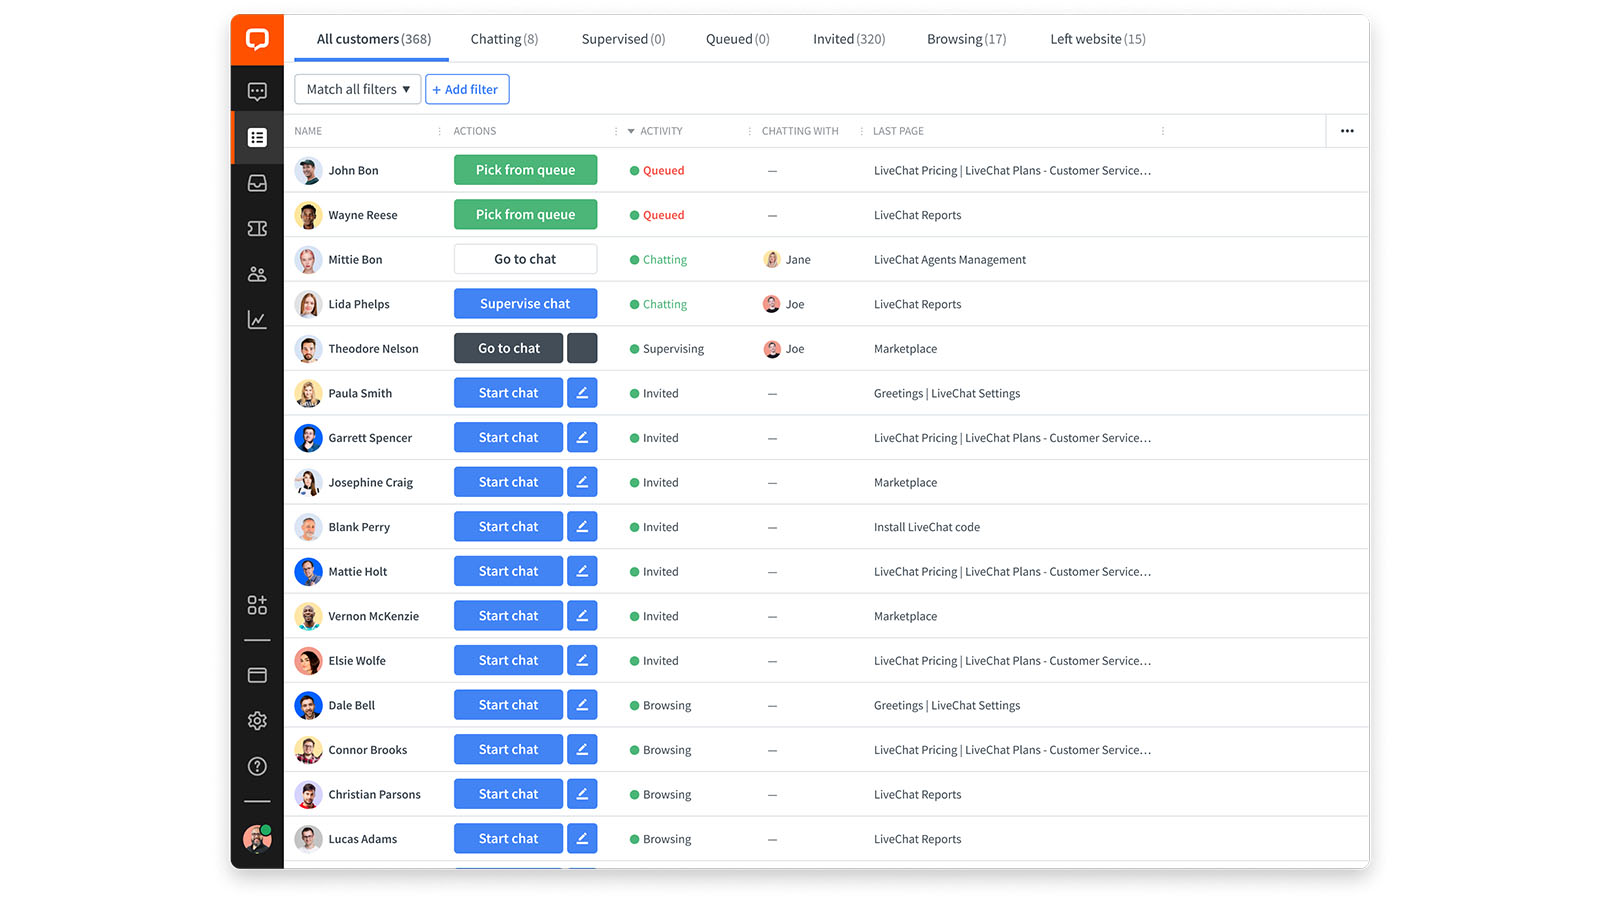
Task: Click edit greeting icon for Blank Perry
Action: 582,527
